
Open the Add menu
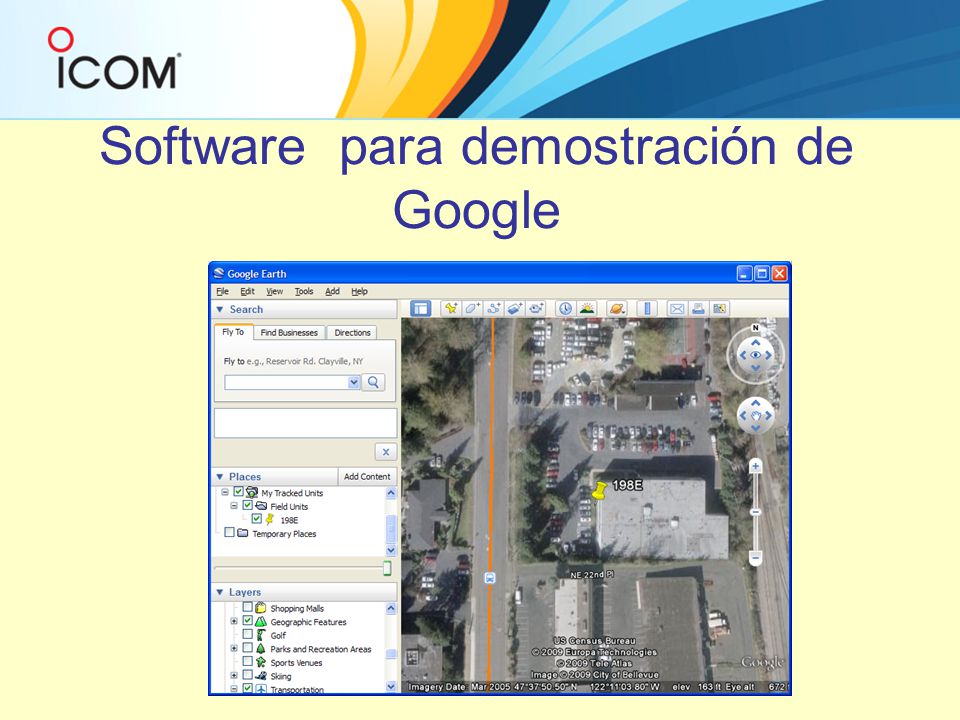[332, 291]
